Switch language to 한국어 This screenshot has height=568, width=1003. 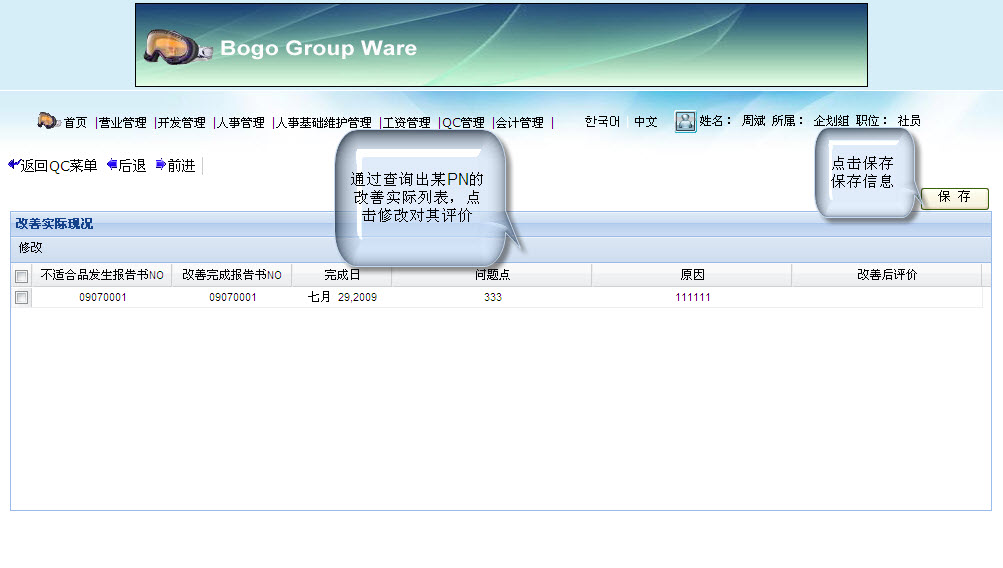(602, 122)
